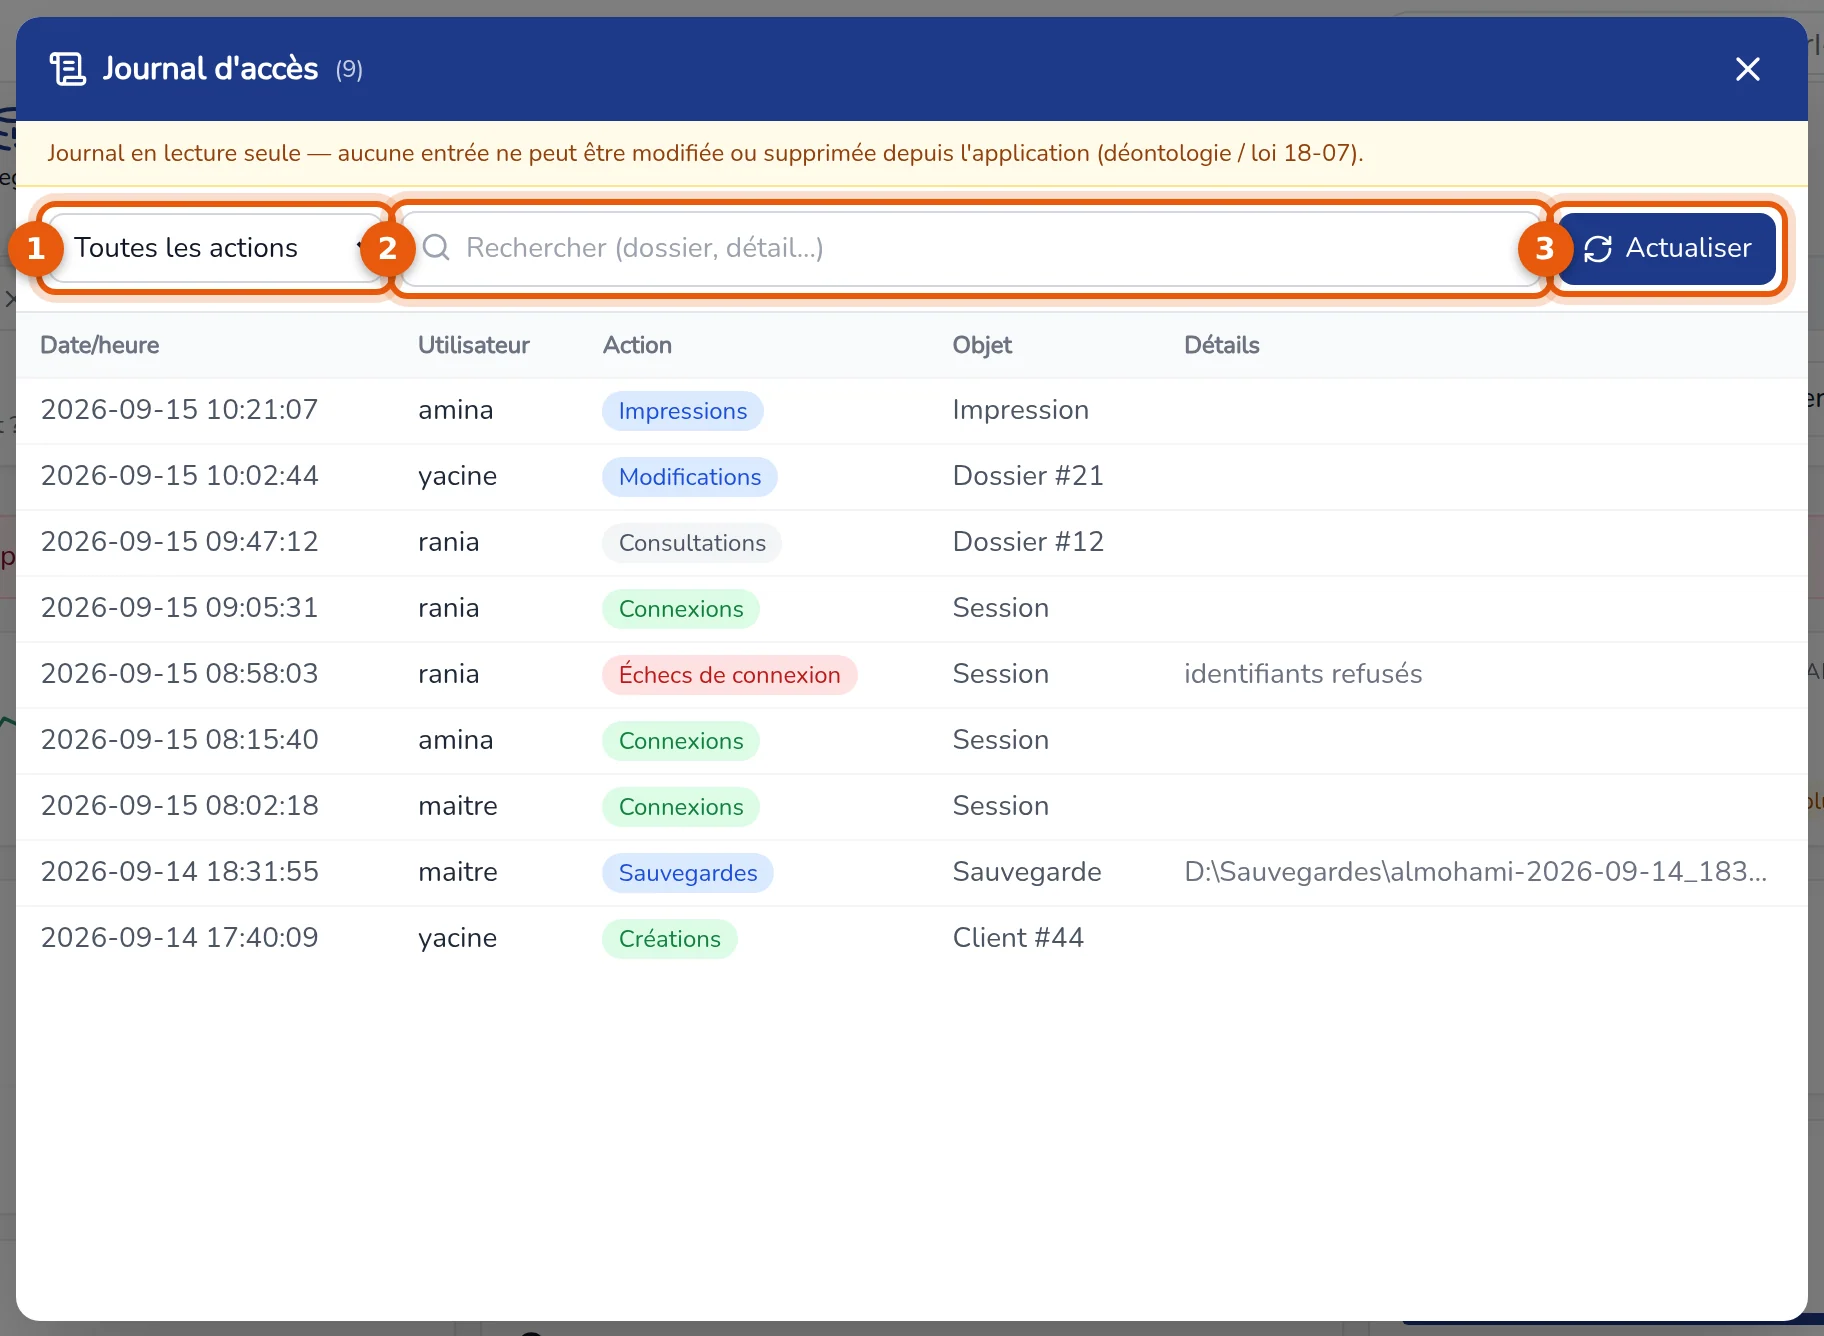Screen dimensions: 1824x1336
Task: Click the Détails column header
Action: [1222, 345]
